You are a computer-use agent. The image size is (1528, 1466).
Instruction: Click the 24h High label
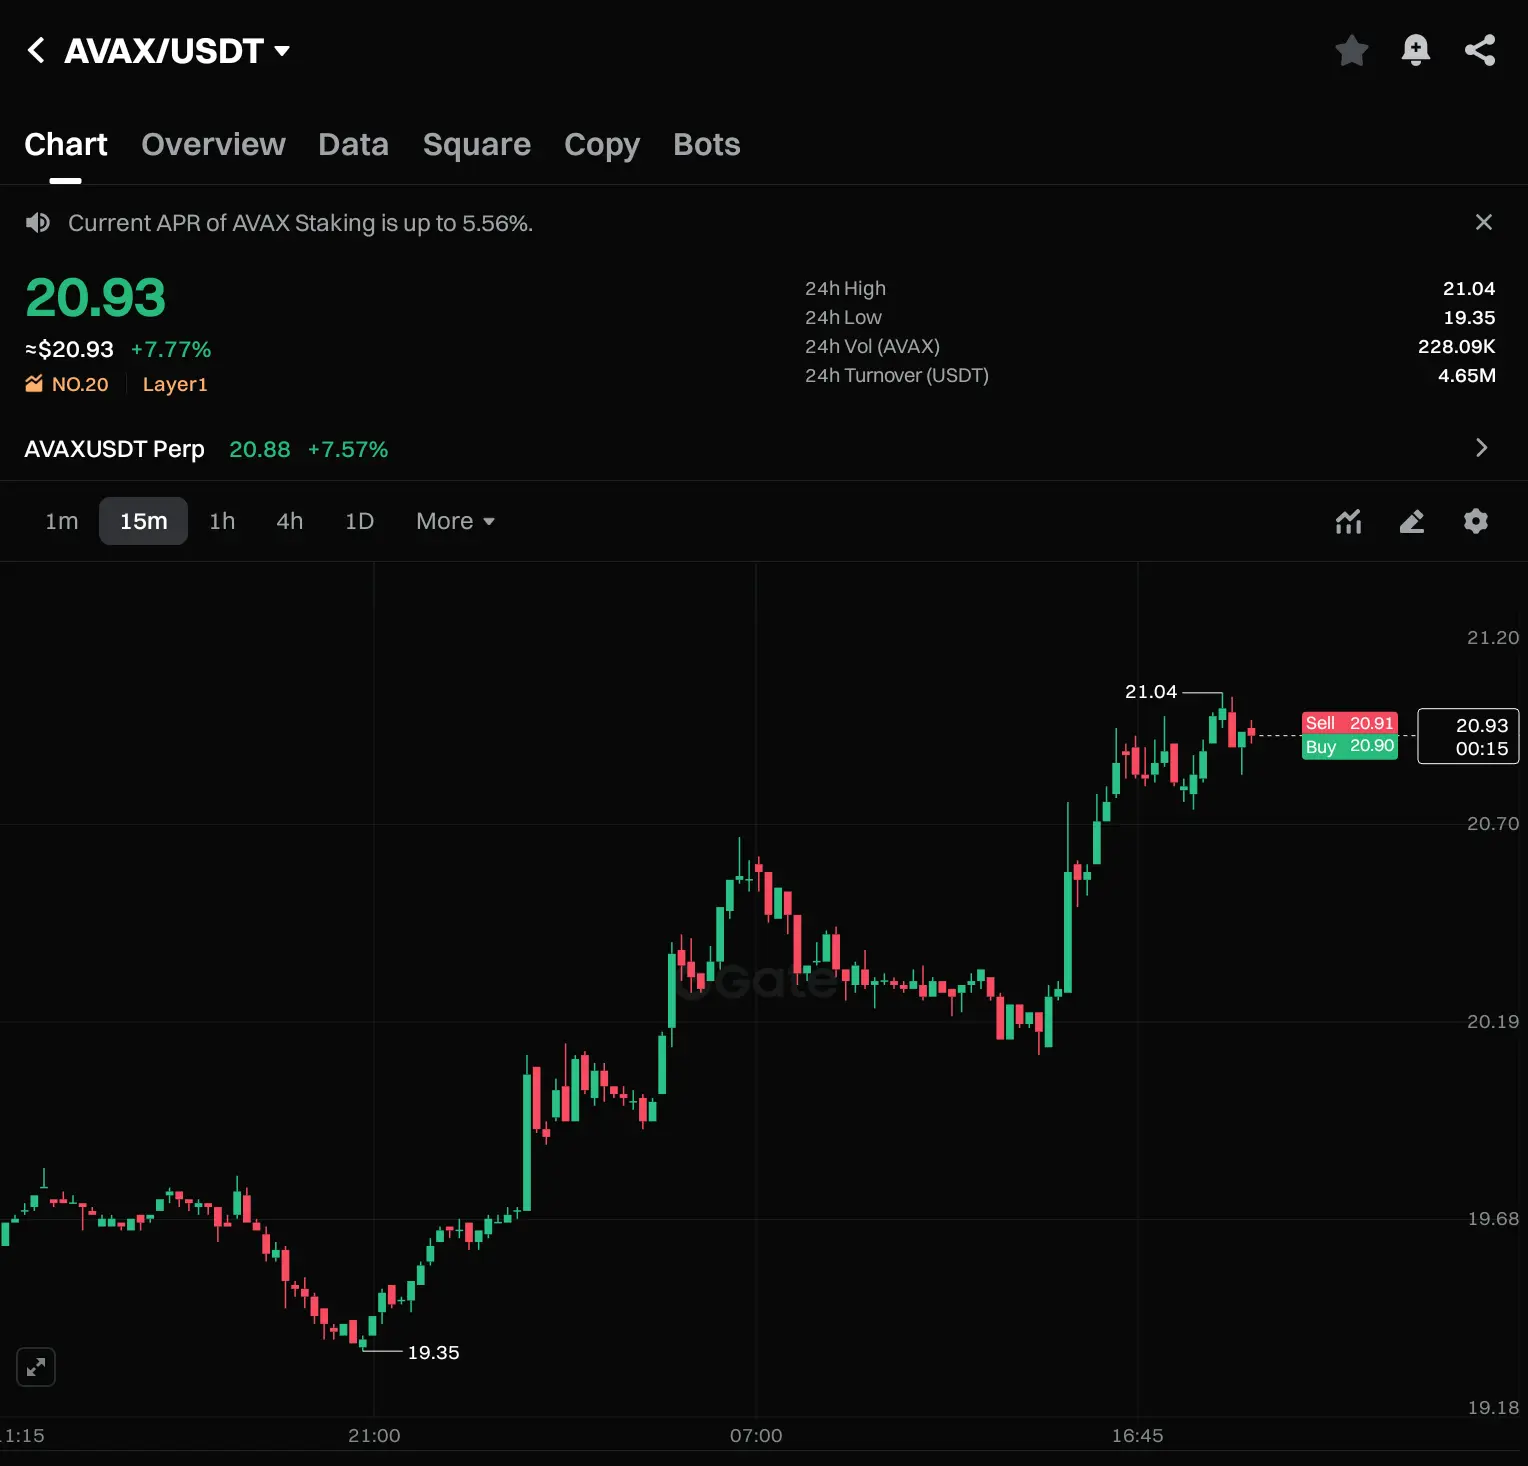coord(845,288)
